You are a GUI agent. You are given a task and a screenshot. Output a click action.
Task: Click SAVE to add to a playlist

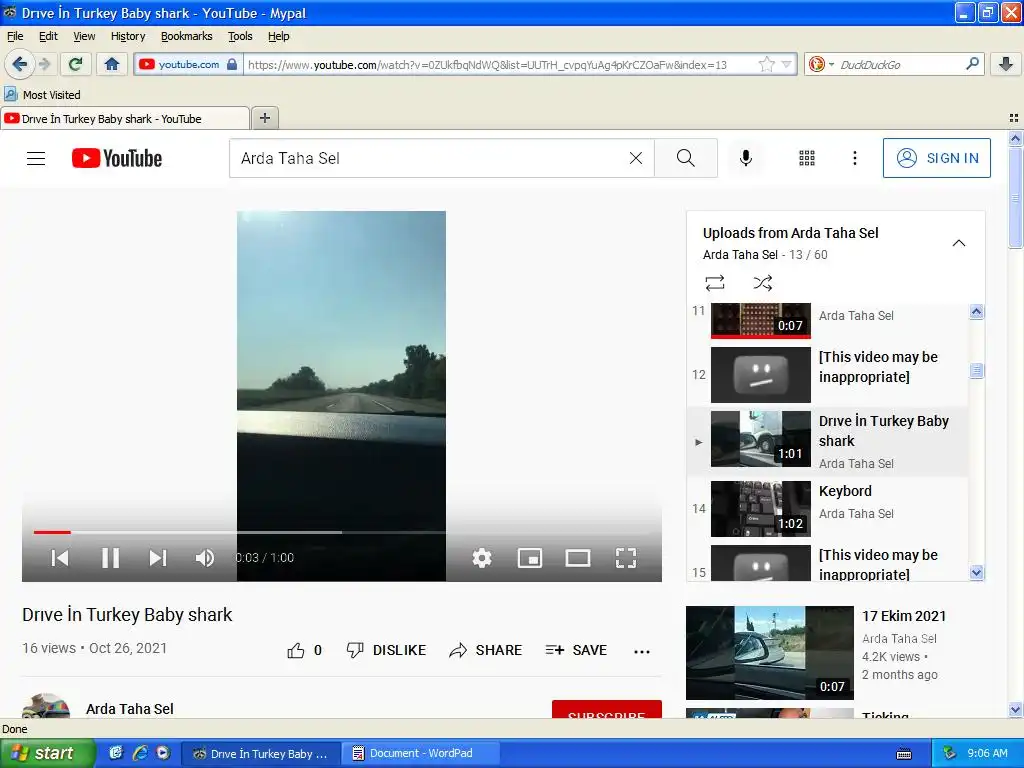click(576, 650)
